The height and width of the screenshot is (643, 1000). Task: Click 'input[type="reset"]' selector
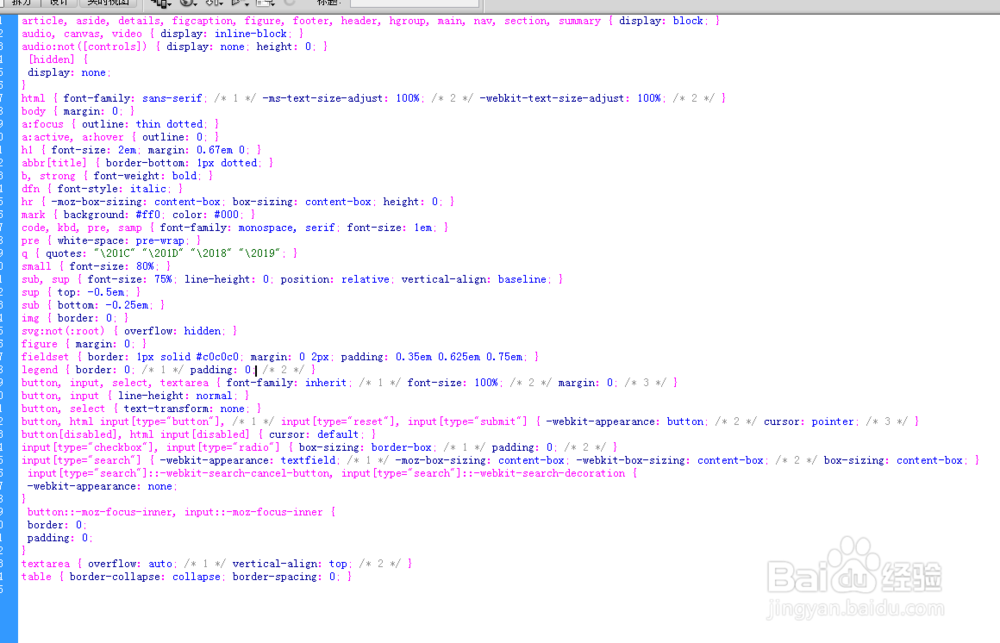click(x=337, y=422)
